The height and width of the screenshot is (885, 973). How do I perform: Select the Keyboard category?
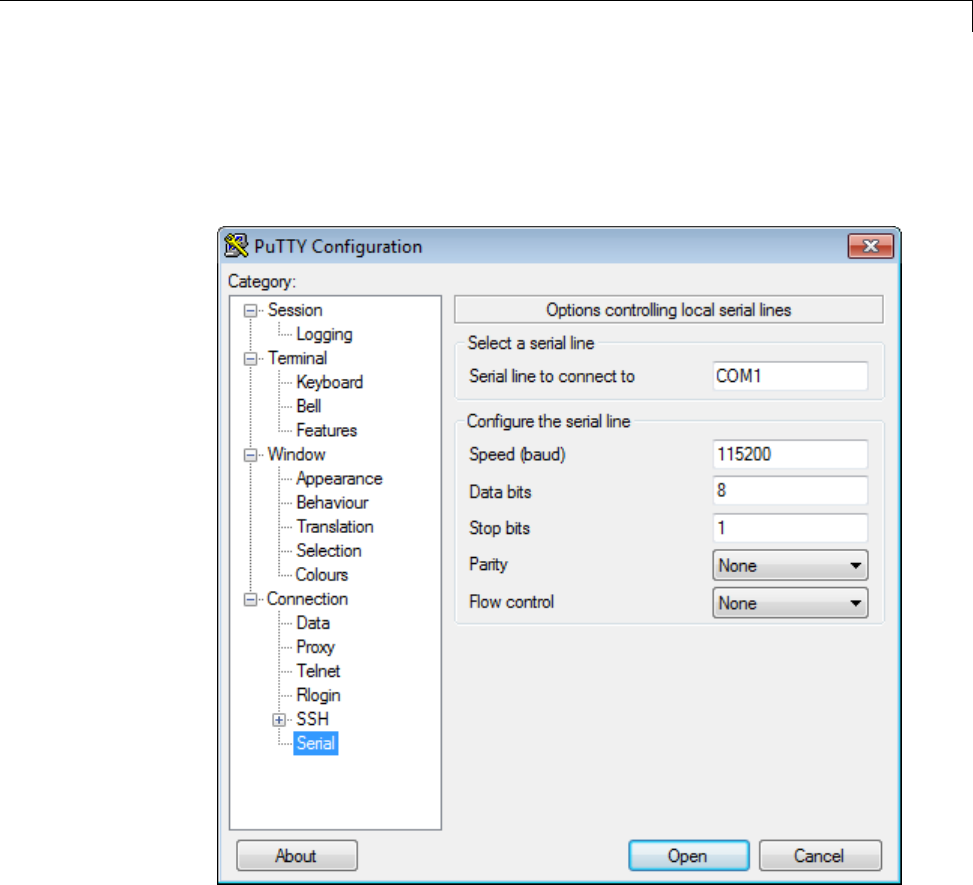point(330,382)
